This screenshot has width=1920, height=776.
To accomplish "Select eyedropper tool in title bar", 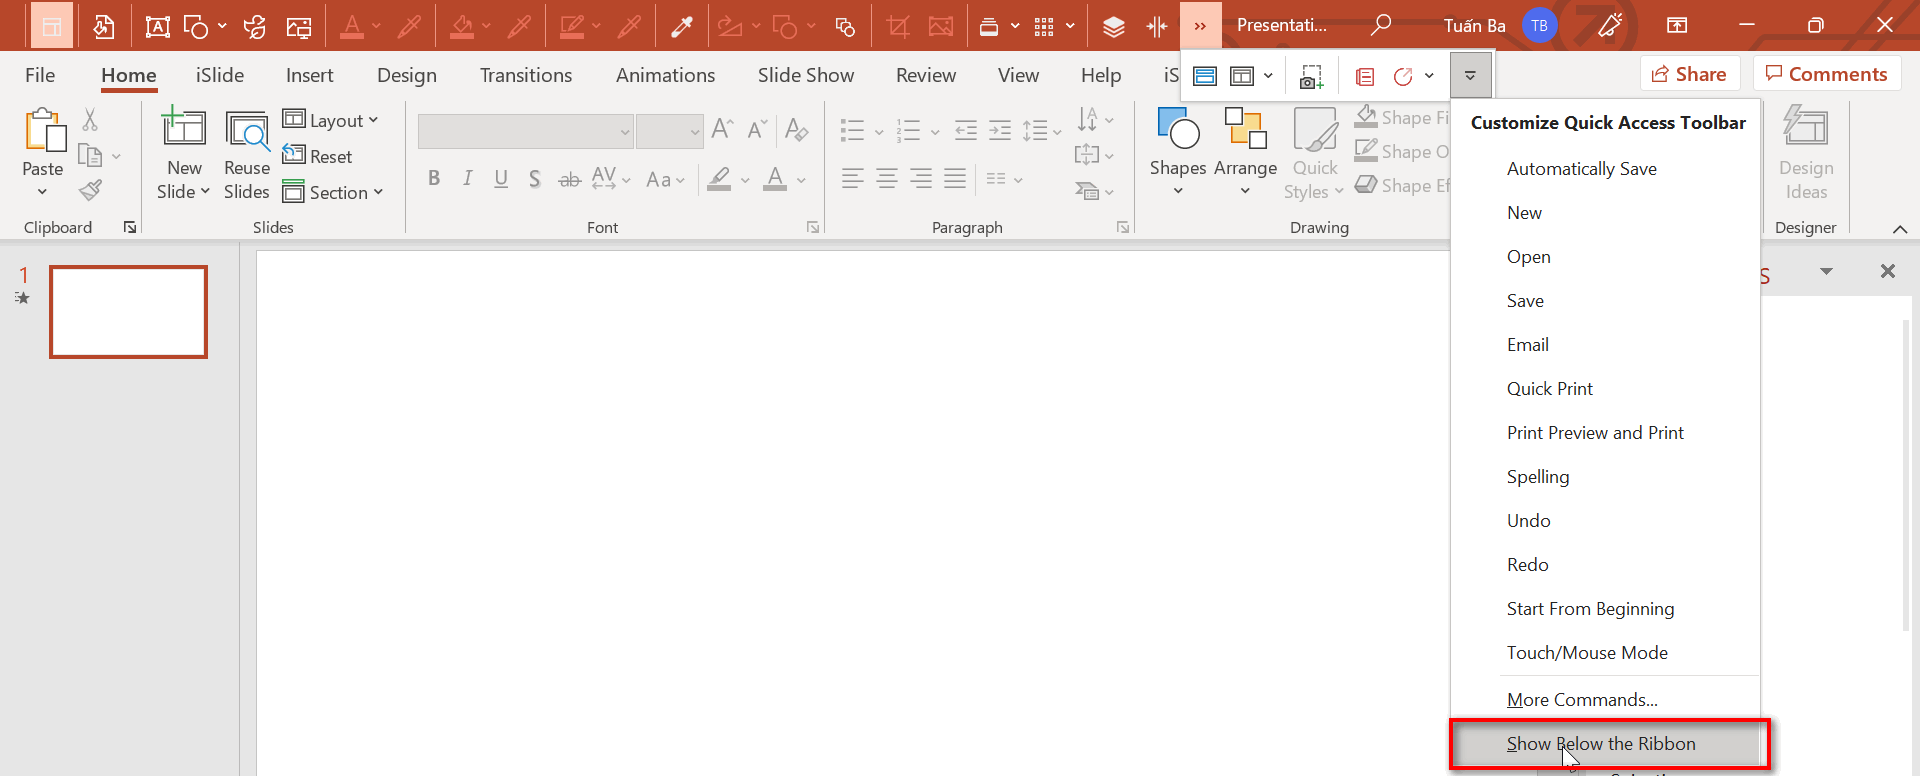I will pyautogui.click(x=682, y=26).
